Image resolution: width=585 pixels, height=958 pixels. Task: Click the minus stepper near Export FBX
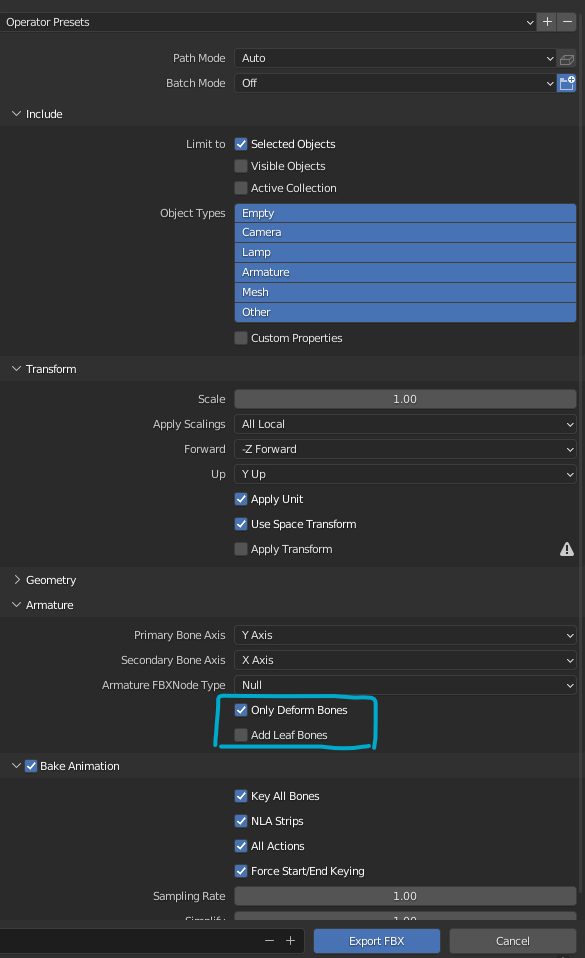coord(269,940)
